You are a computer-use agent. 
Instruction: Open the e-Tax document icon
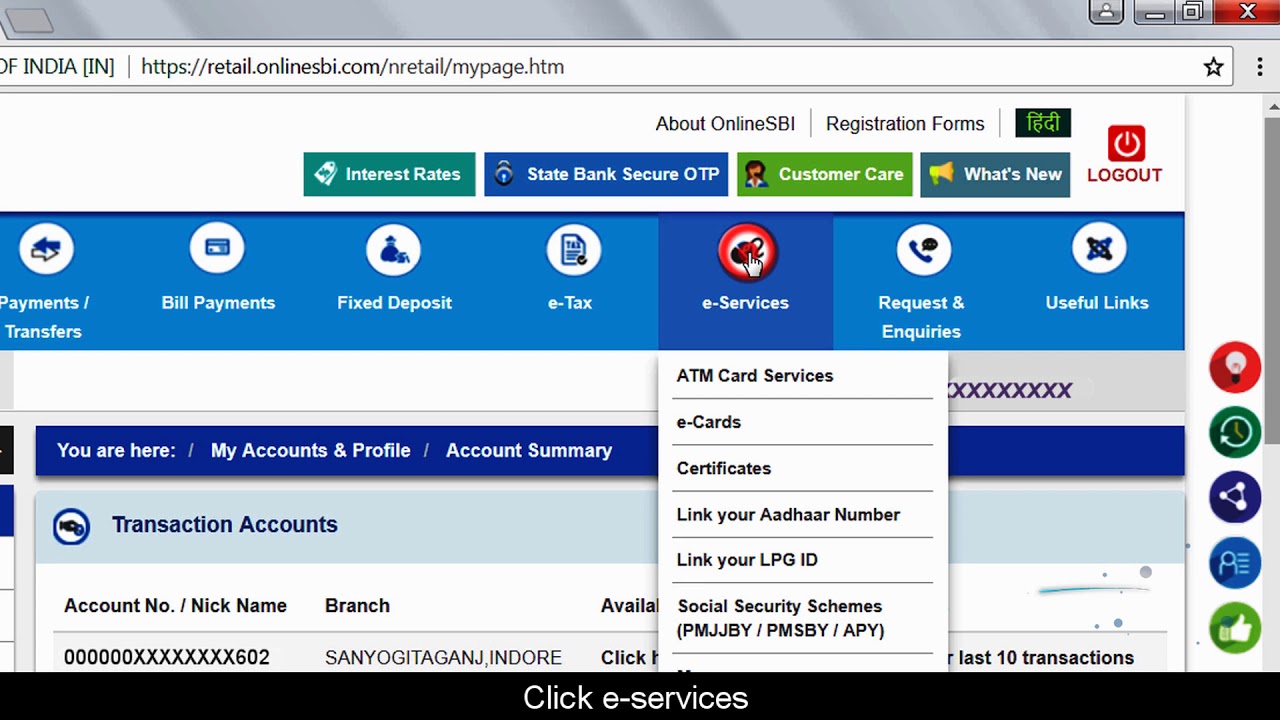click(x=573, y=250)
